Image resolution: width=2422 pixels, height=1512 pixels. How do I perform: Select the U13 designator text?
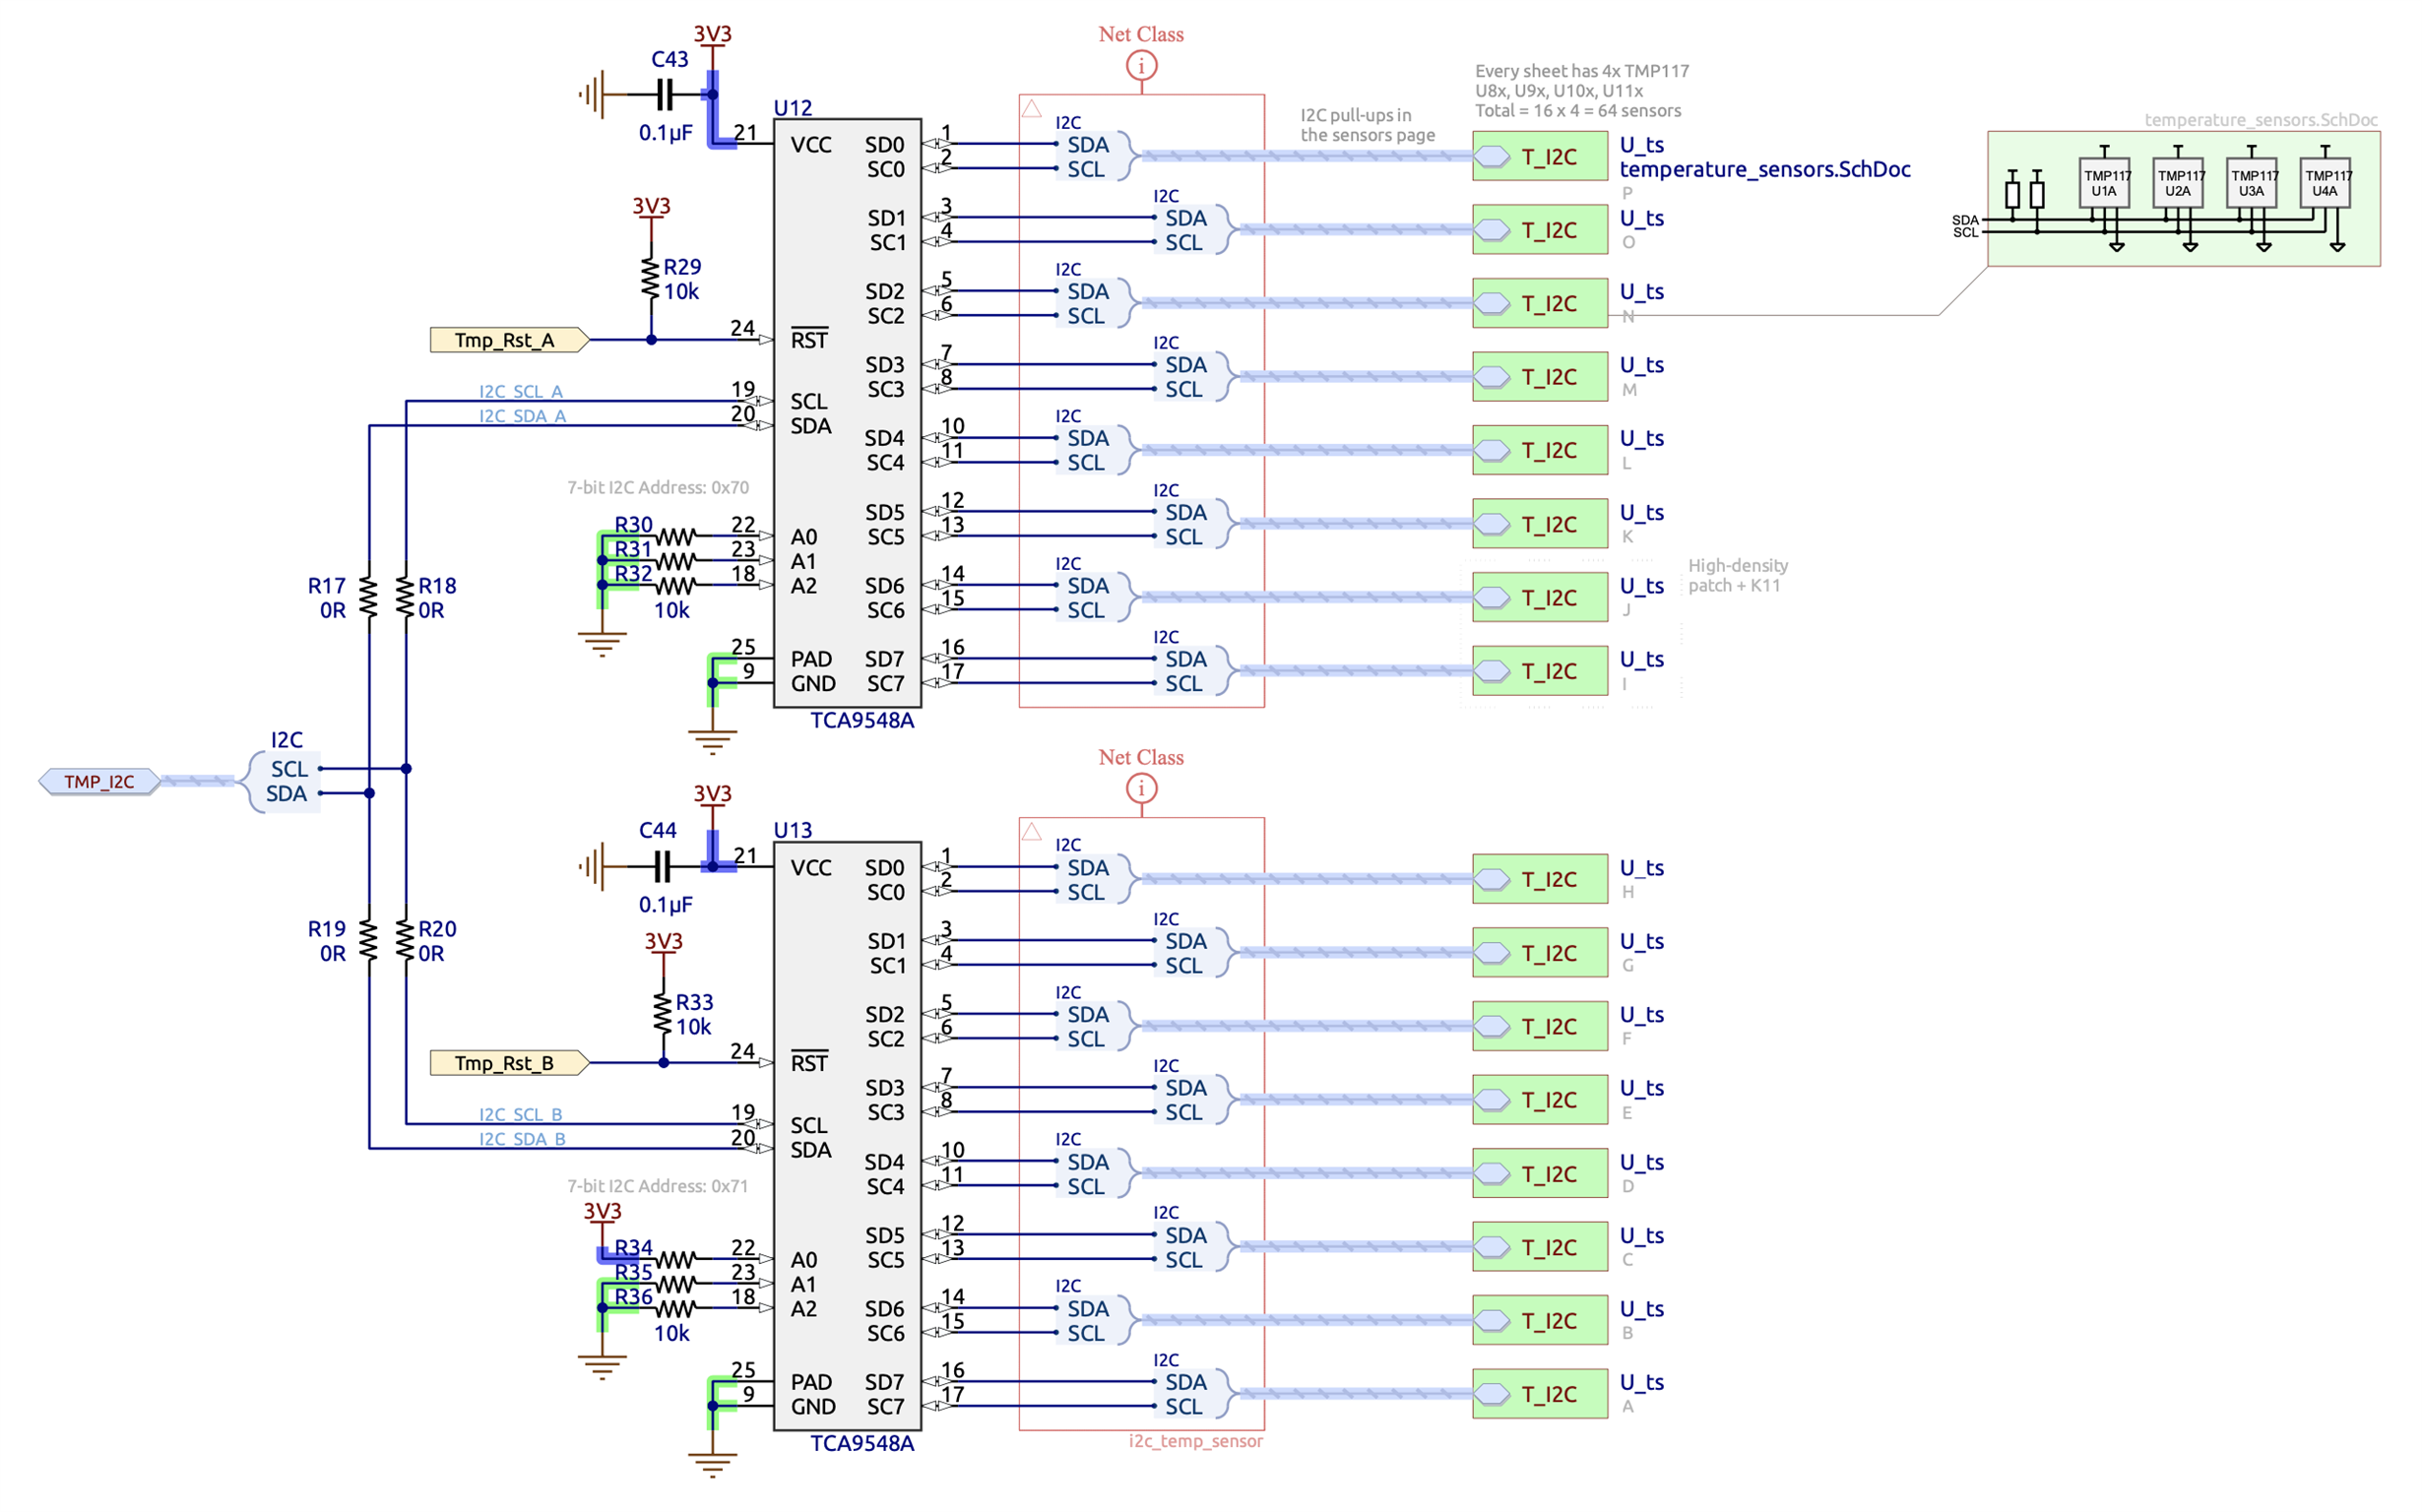click(x=793, y=831)
